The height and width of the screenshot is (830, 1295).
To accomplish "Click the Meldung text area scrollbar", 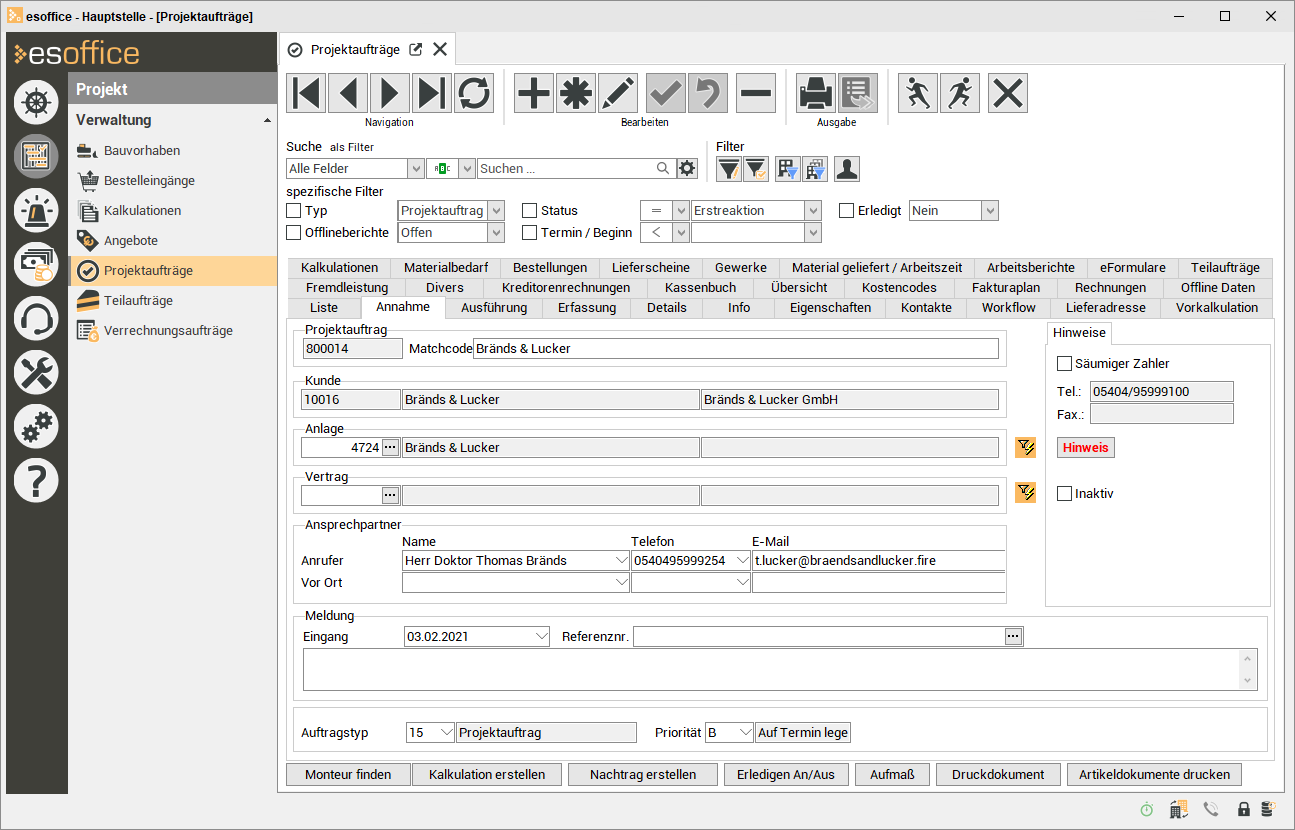I will pos(1246,669).
